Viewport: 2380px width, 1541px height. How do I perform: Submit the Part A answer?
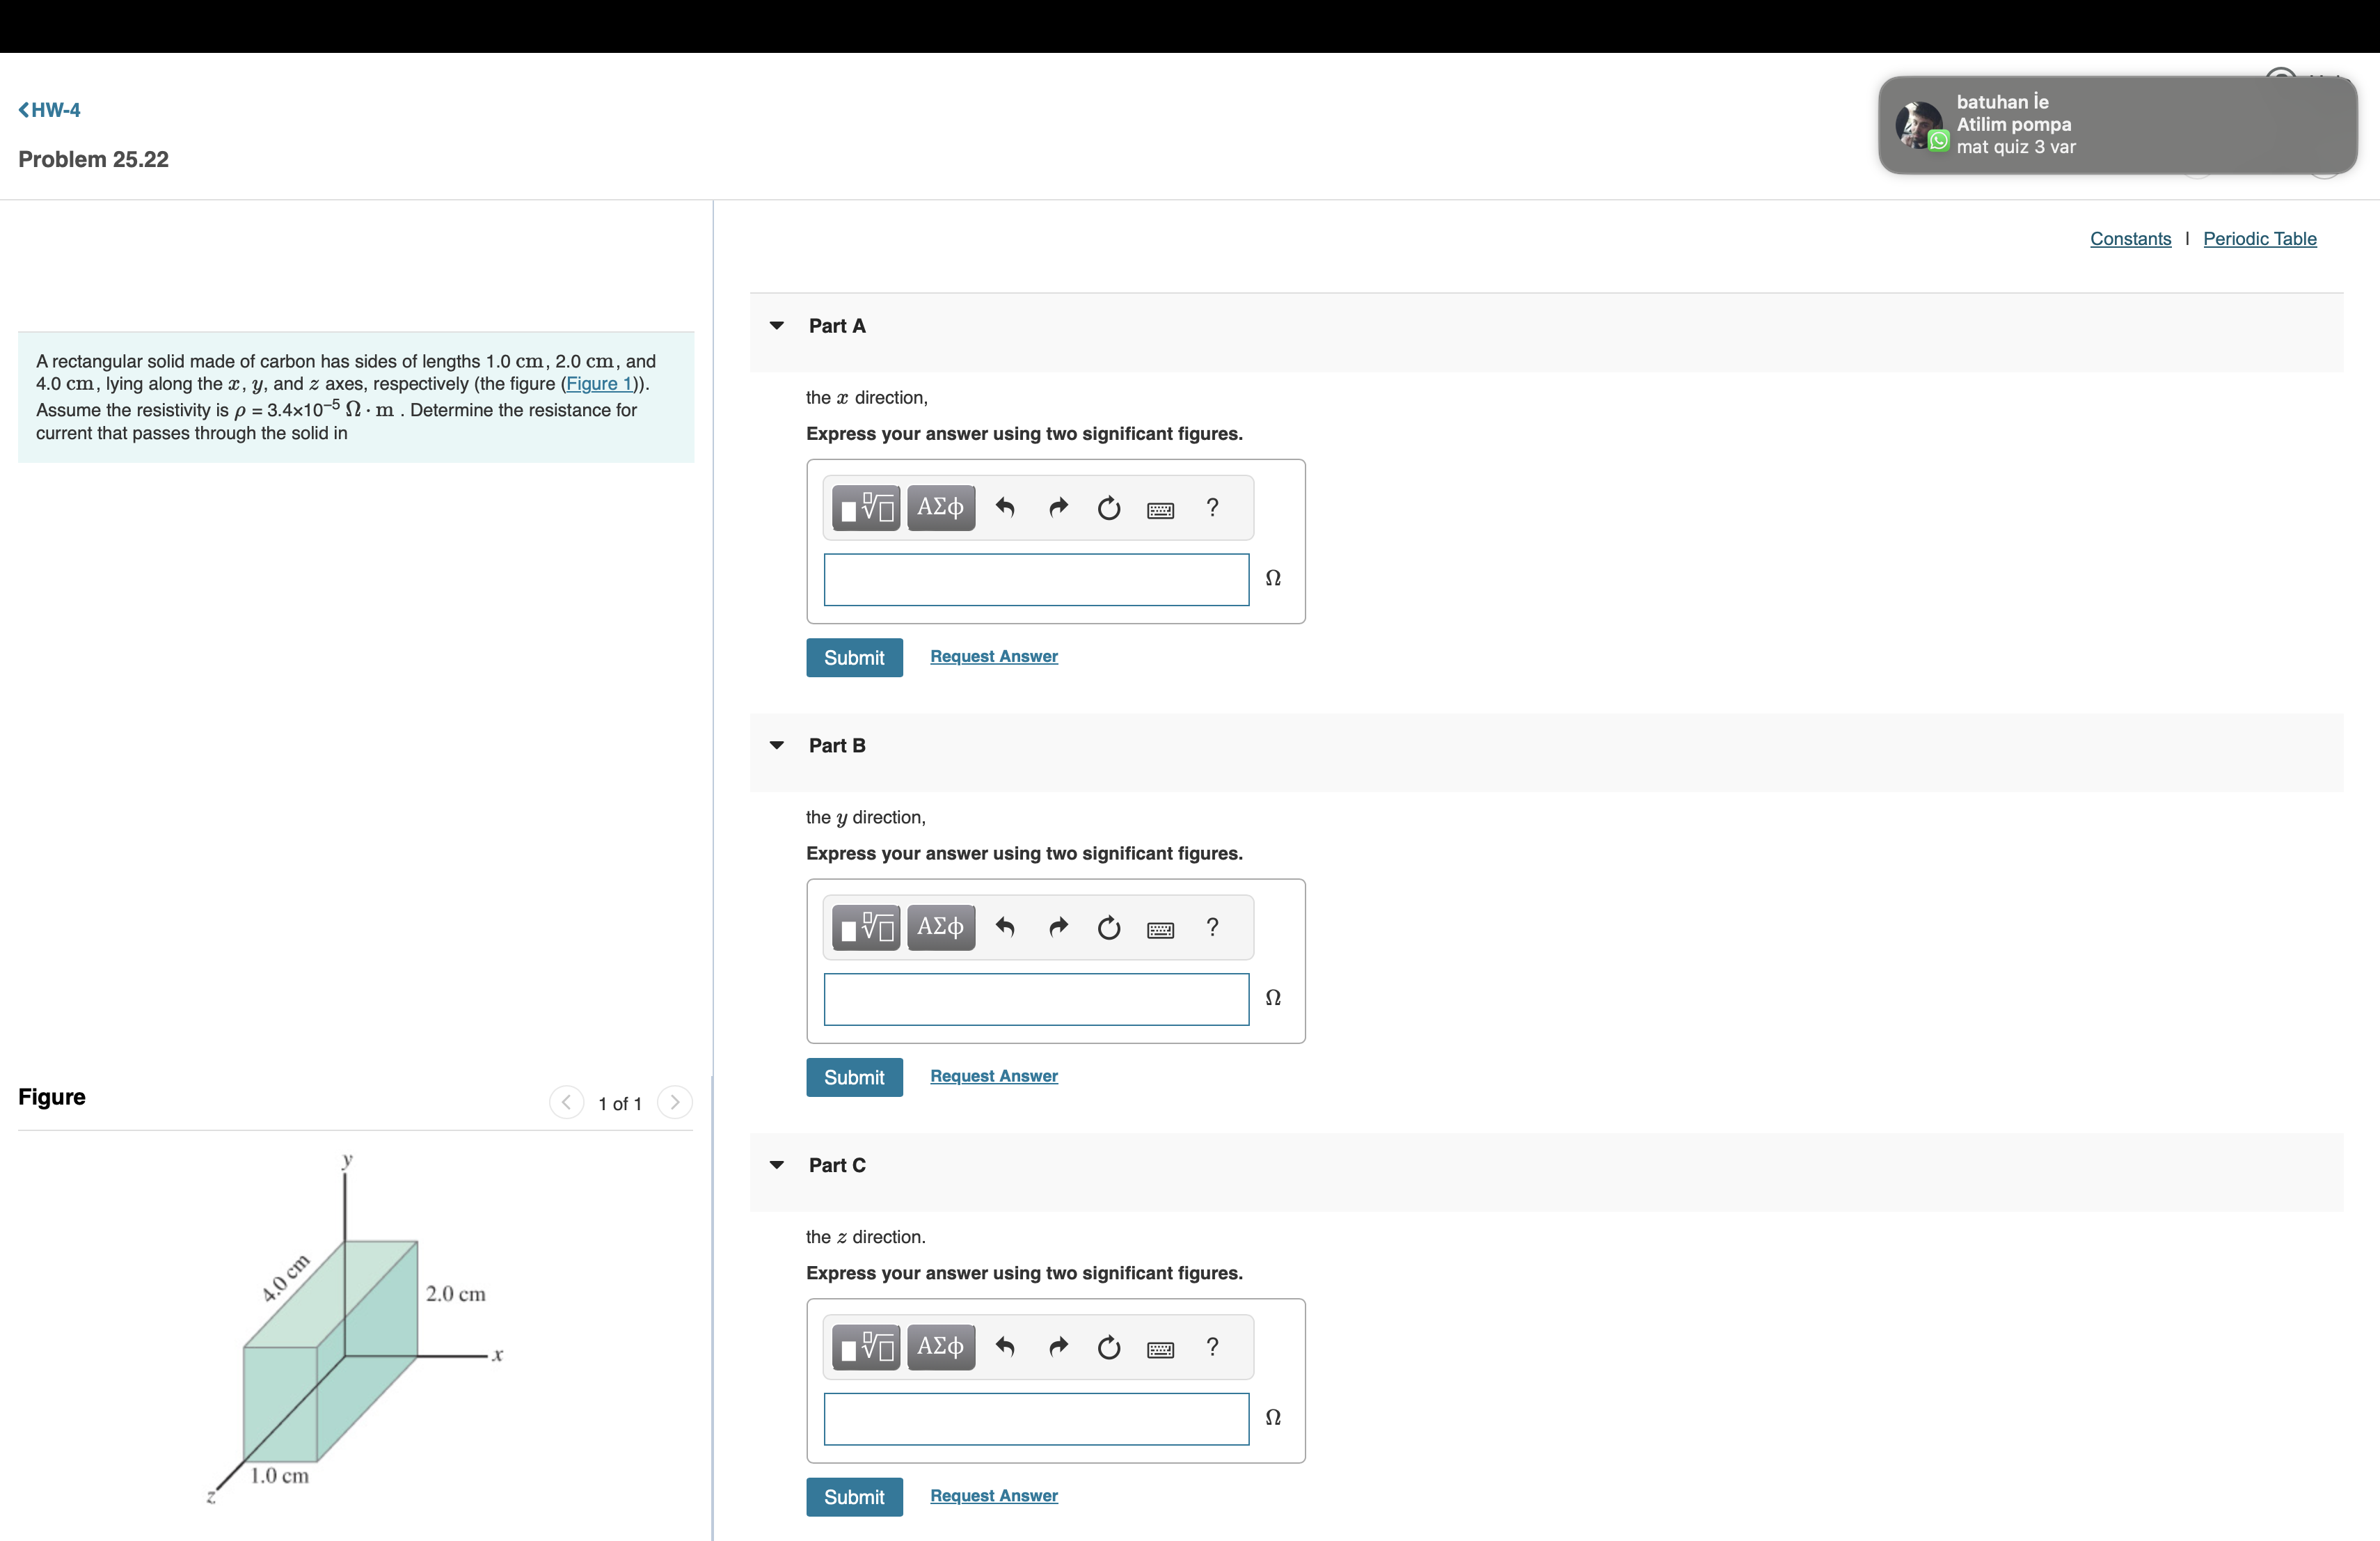(x=854, y=658)
